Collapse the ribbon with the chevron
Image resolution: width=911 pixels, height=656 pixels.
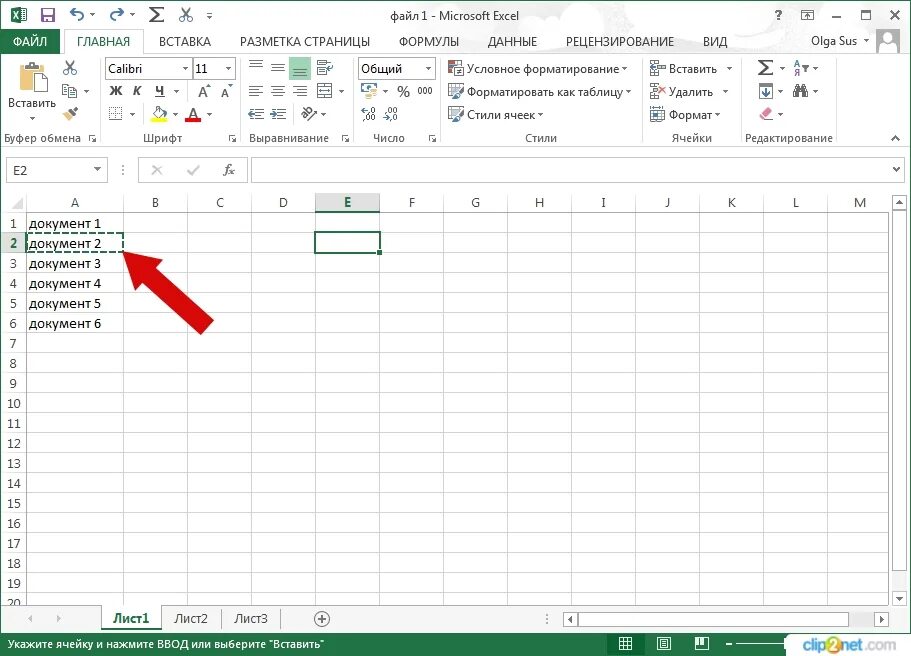(895, 138)
